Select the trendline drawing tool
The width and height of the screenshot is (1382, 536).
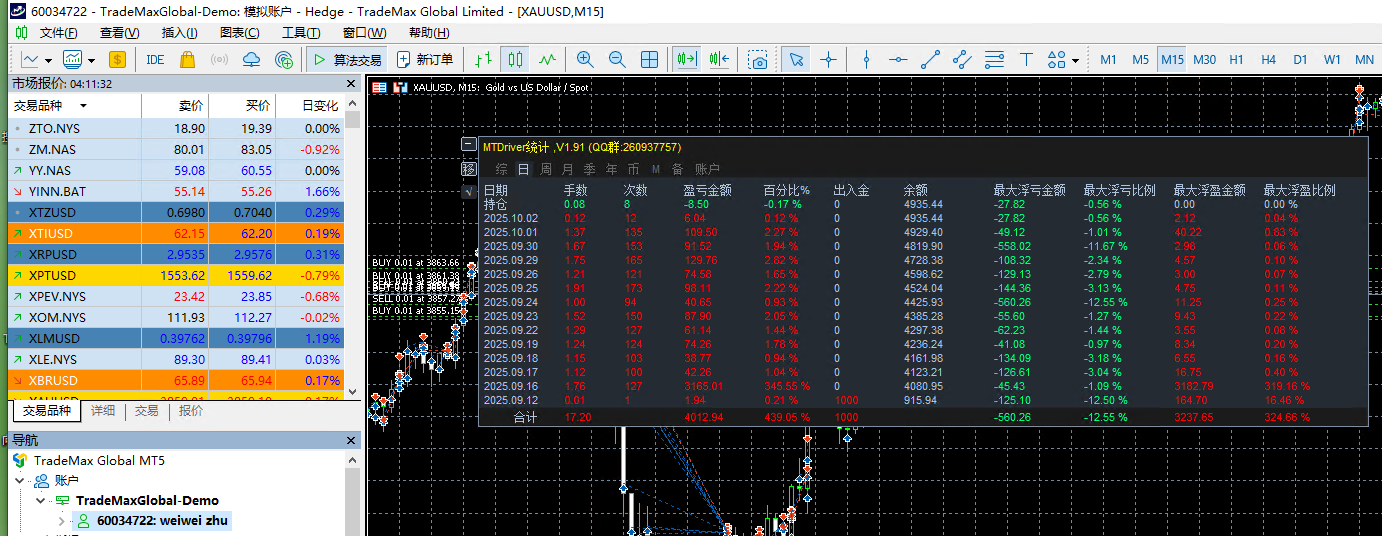930,60
